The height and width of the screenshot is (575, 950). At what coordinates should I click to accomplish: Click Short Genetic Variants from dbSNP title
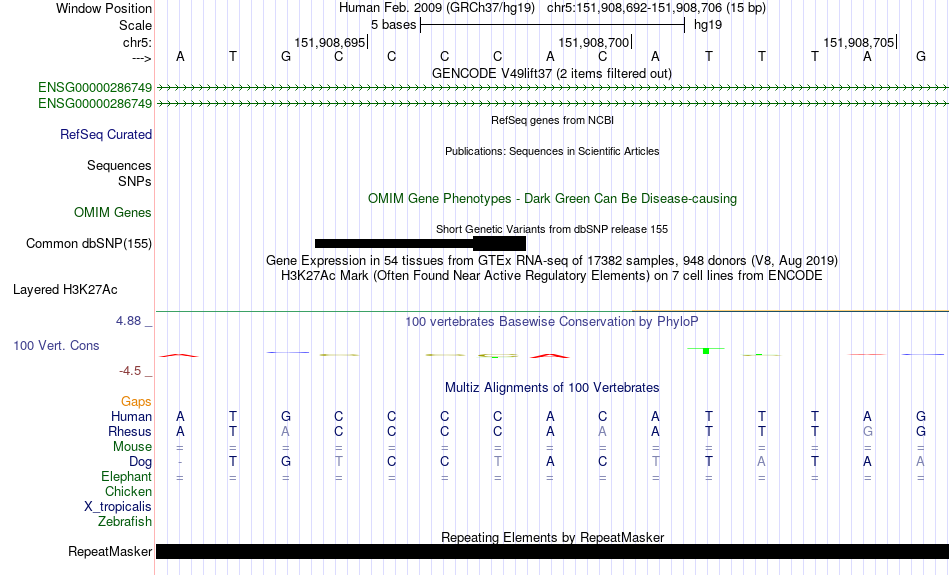click(x=552, y=229)
